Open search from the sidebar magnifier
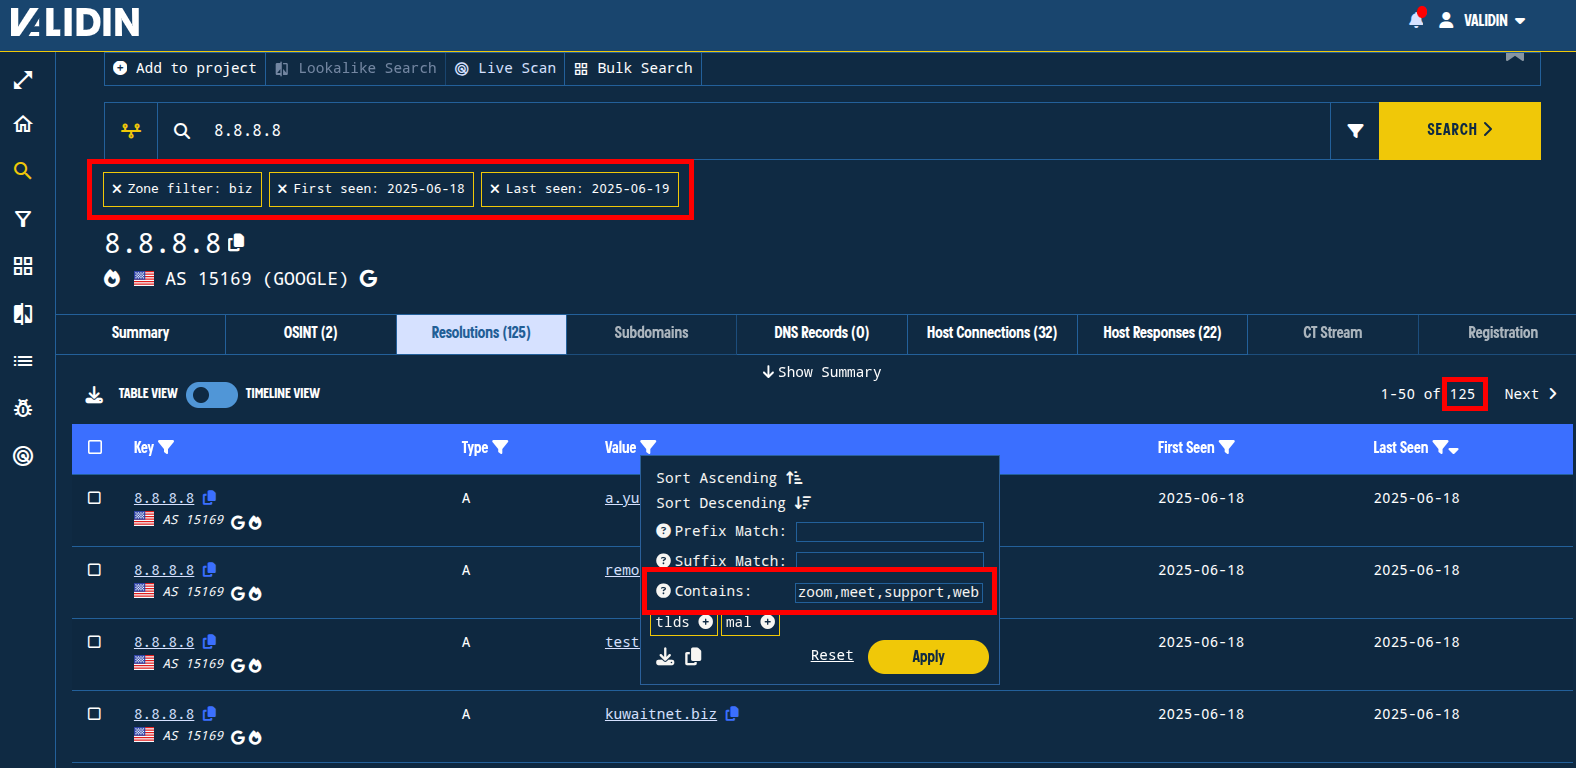1576x768 pixels. (x=23, y=171)
